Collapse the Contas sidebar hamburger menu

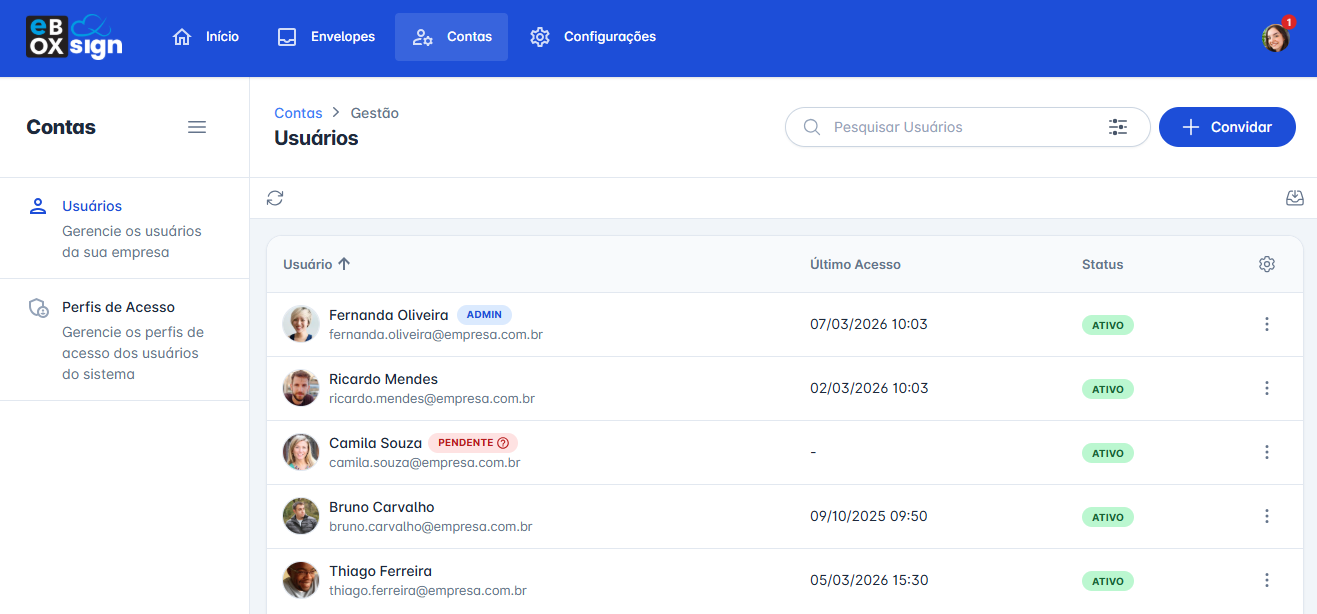[x=197, y=127]
